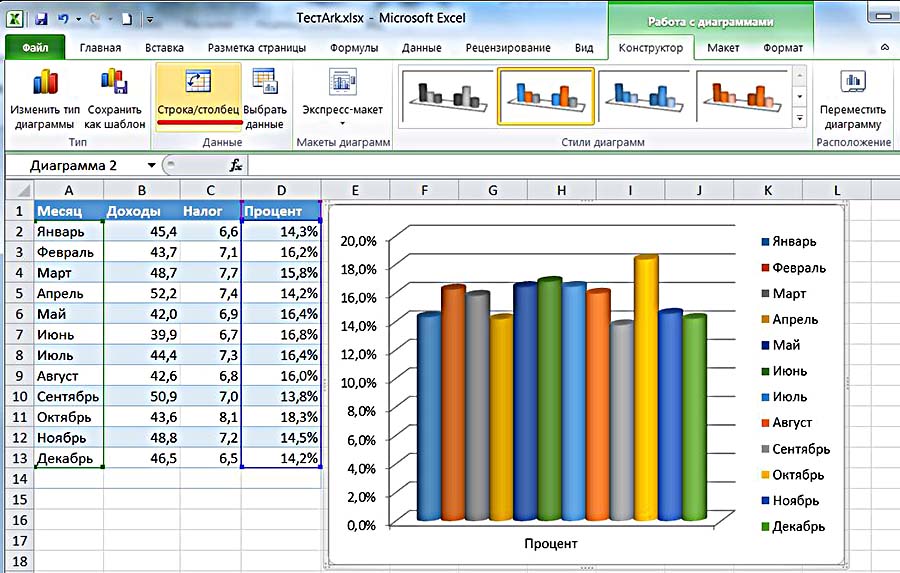
Task: Switch to the Макет tab
Action: point(723,48)
